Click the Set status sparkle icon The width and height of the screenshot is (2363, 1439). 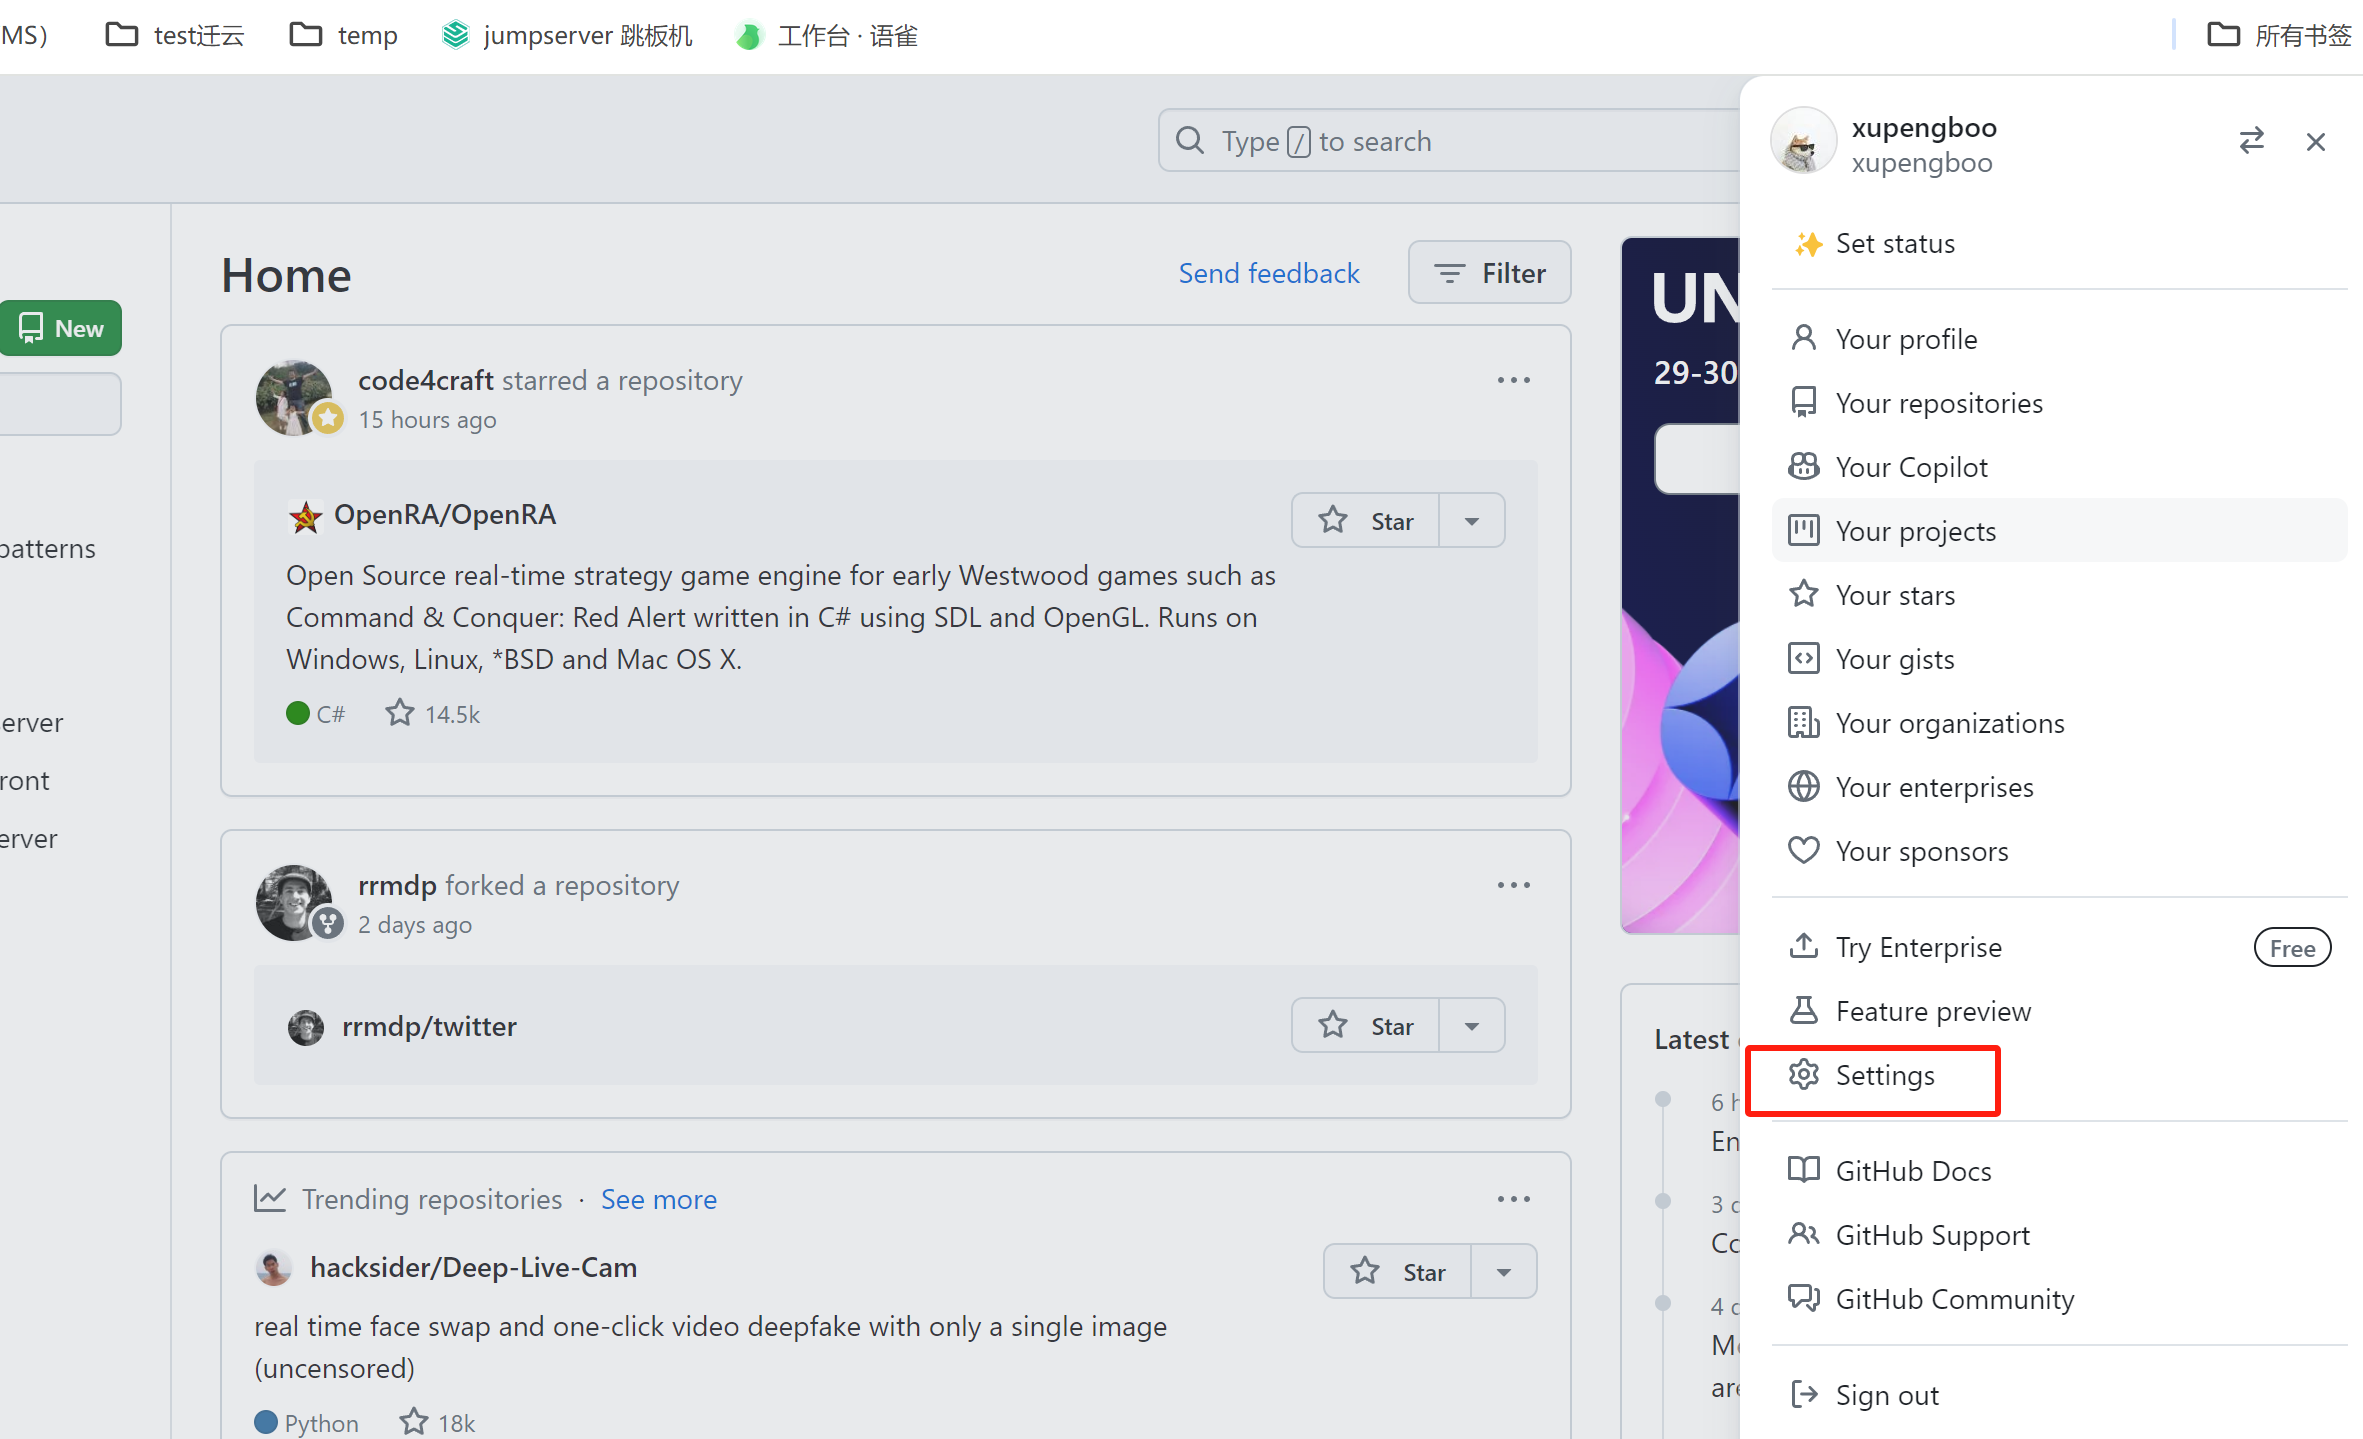1807,244
